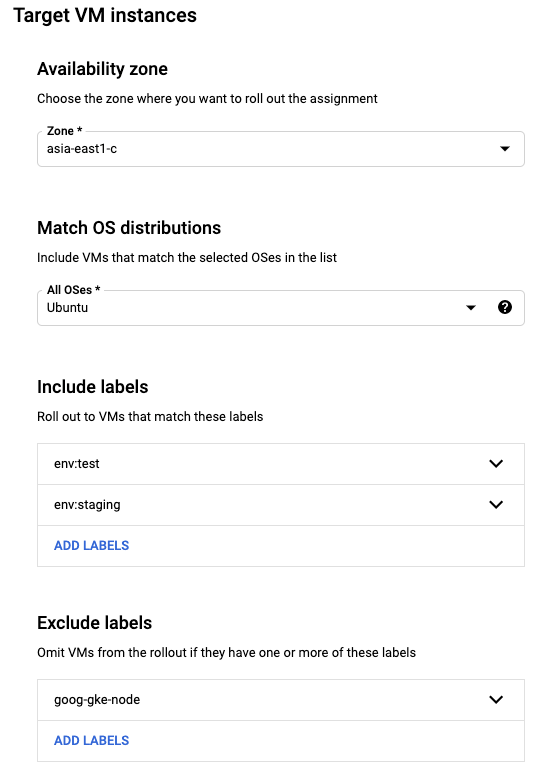Viewport: 534px width, 775px height.
Task: Expand the env:staging label chevron
Action: pos(496,505)
